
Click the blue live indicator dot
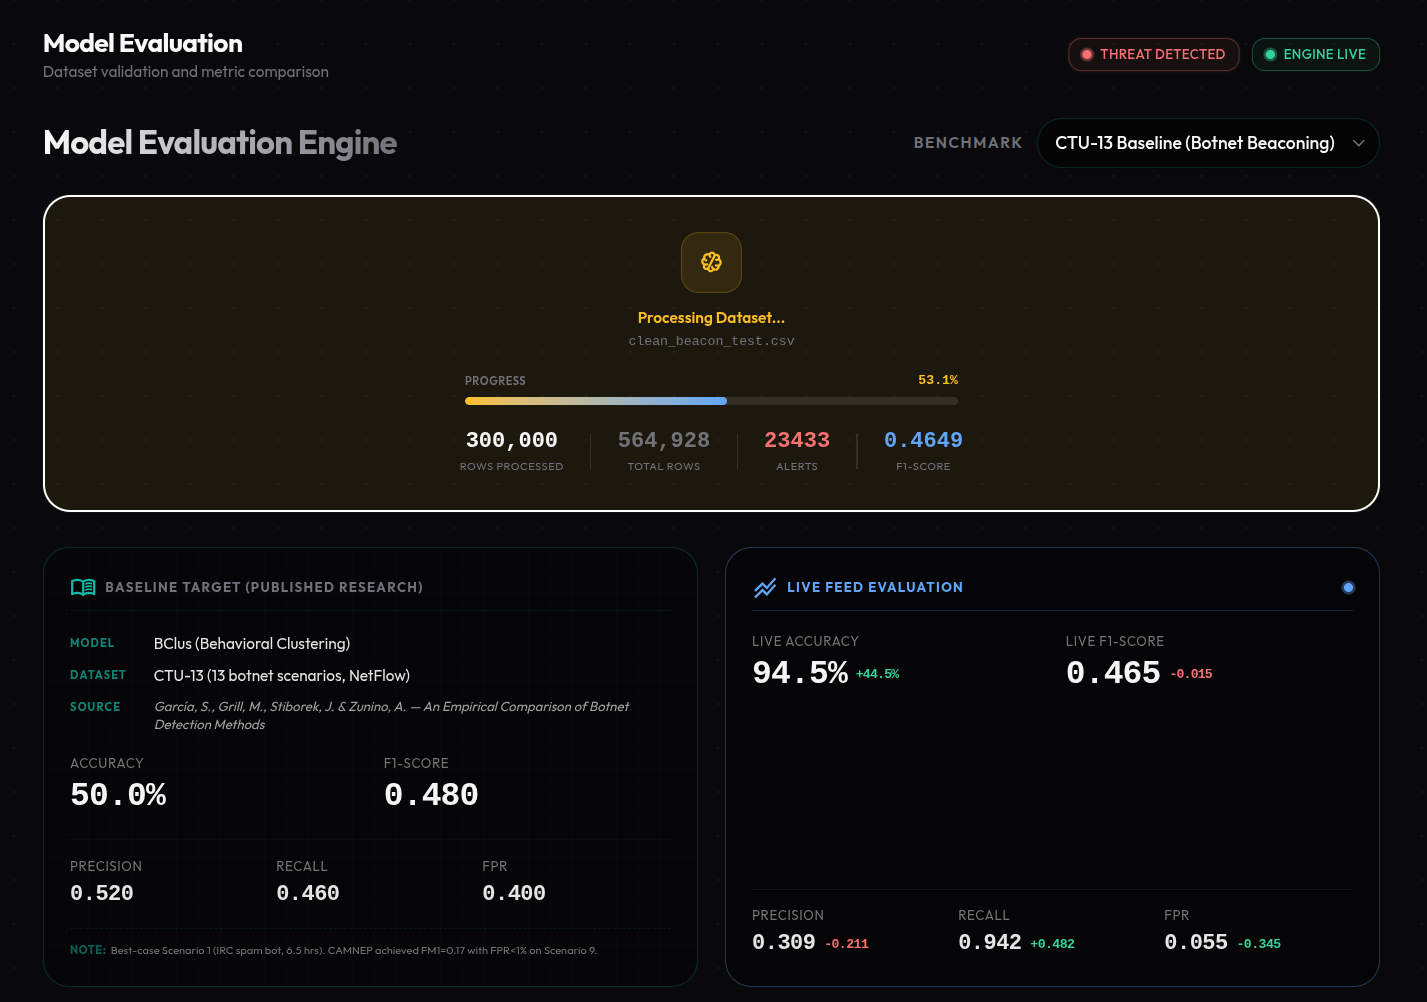1348,587
